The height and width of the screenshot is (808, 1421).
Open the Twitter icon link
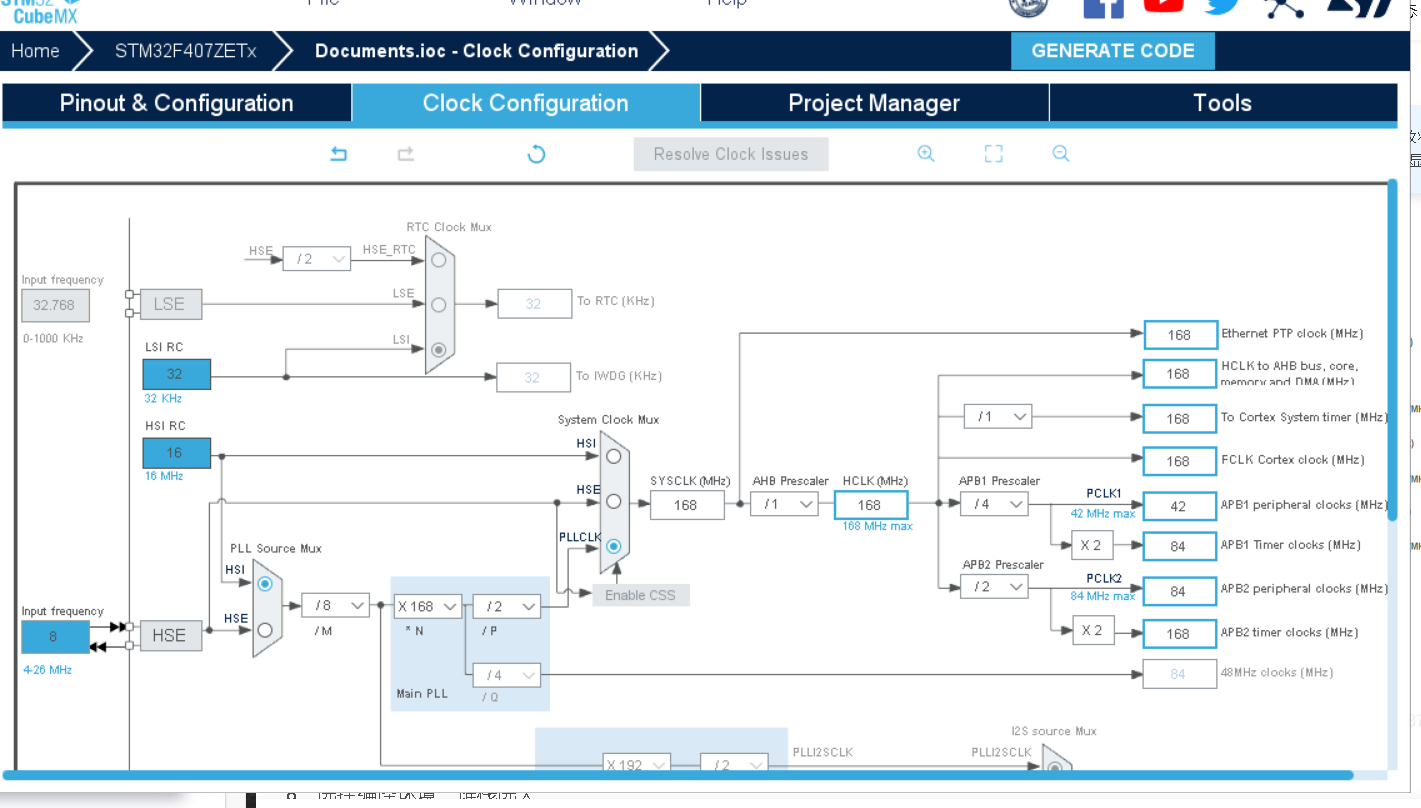1222,7
